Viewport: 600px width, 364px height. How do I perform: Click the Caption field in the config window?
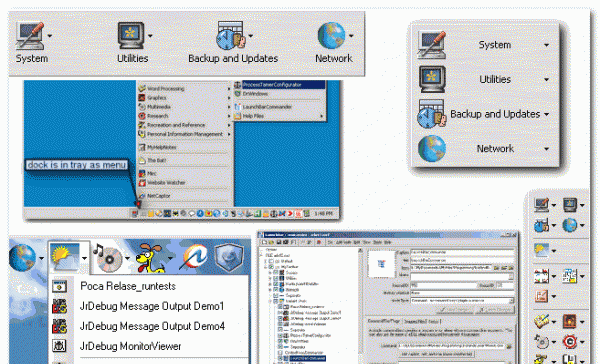pos(462,252)
